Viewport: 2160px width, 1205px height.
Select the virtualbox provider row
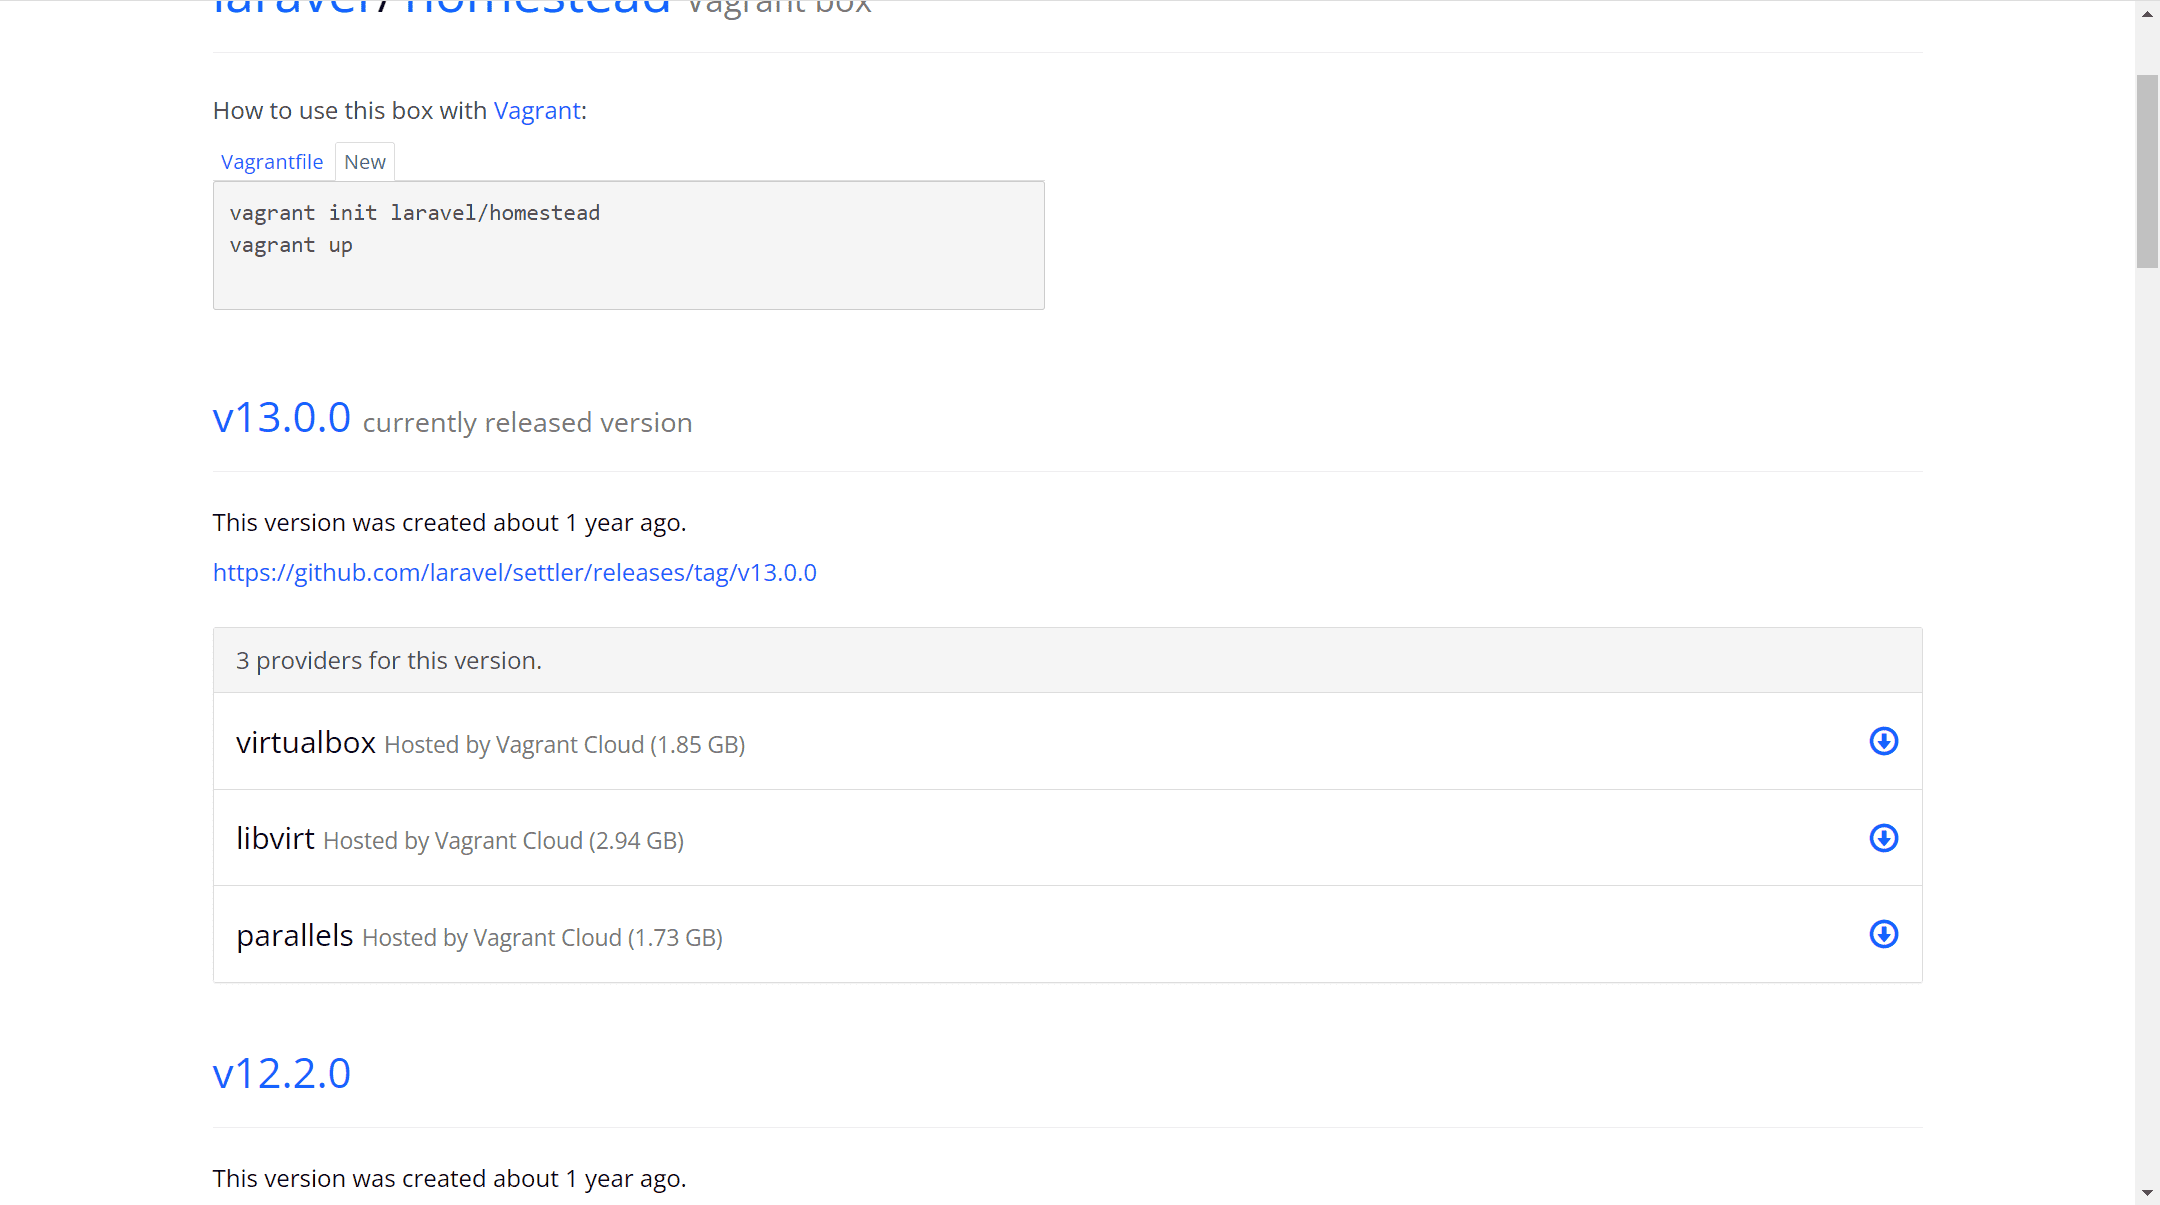click(1068, 741)
